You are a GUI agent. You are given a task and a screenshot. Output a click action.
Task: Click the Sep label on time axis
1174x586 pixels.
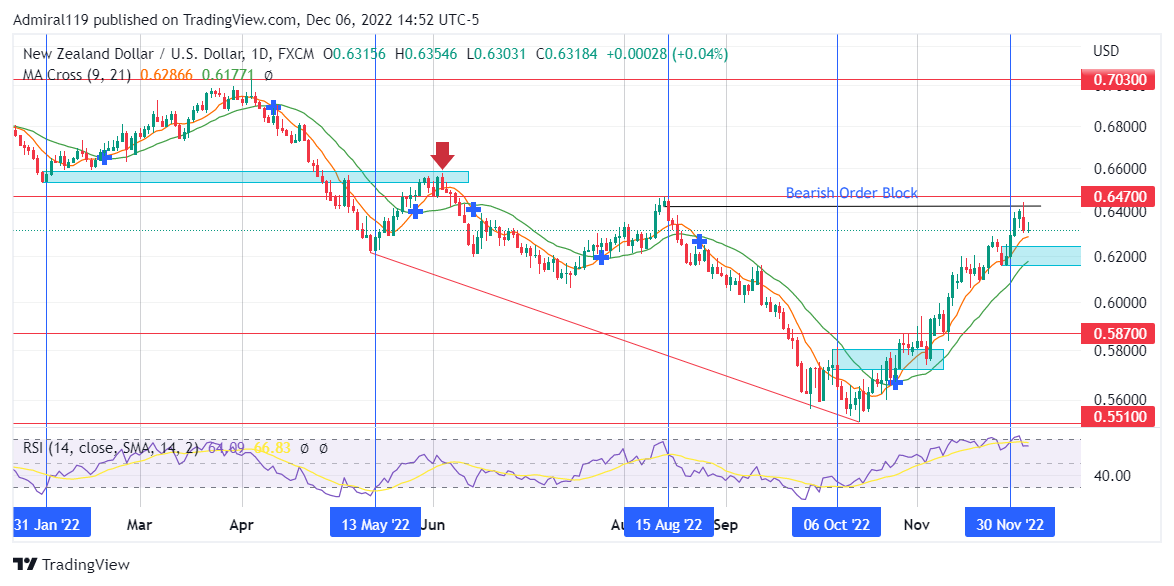[725, 525]
